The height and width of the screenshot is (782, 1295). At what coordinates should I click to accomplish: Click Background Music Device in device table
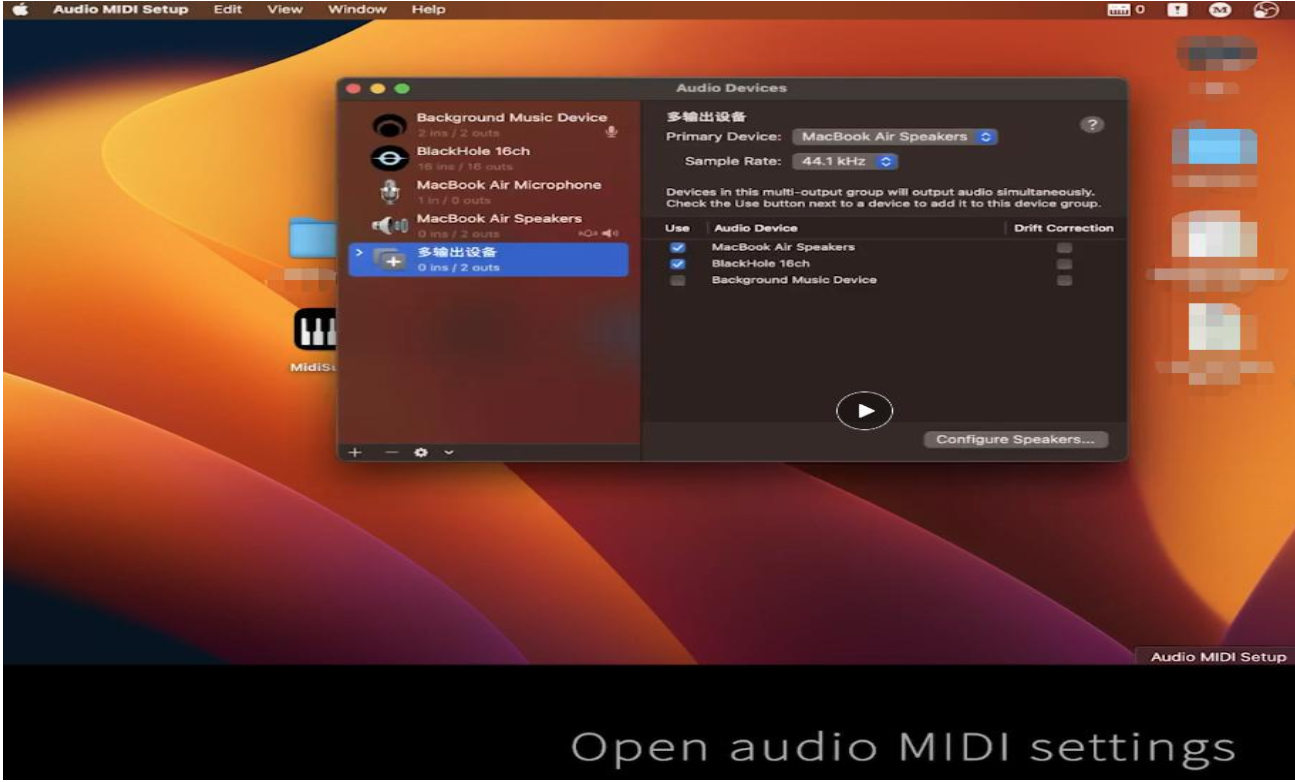point(794,280)
